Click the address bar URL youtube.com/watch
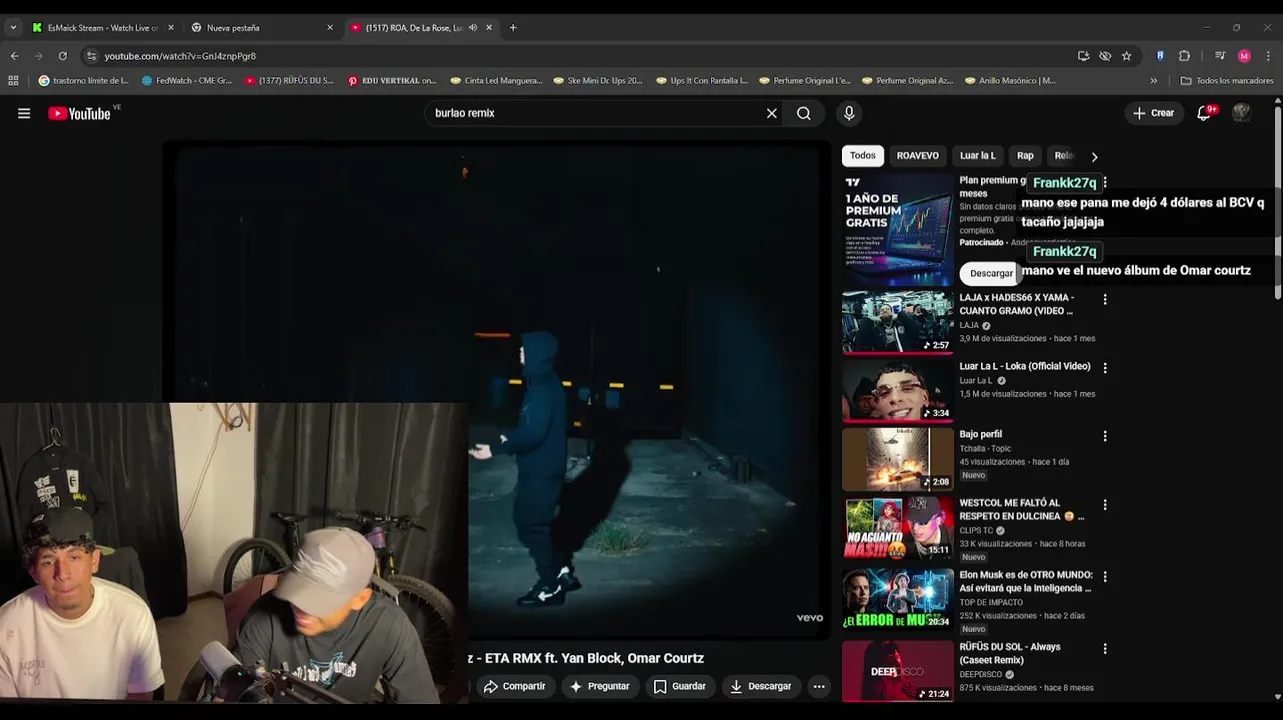1283x720 pixels. tap(180, 56)
